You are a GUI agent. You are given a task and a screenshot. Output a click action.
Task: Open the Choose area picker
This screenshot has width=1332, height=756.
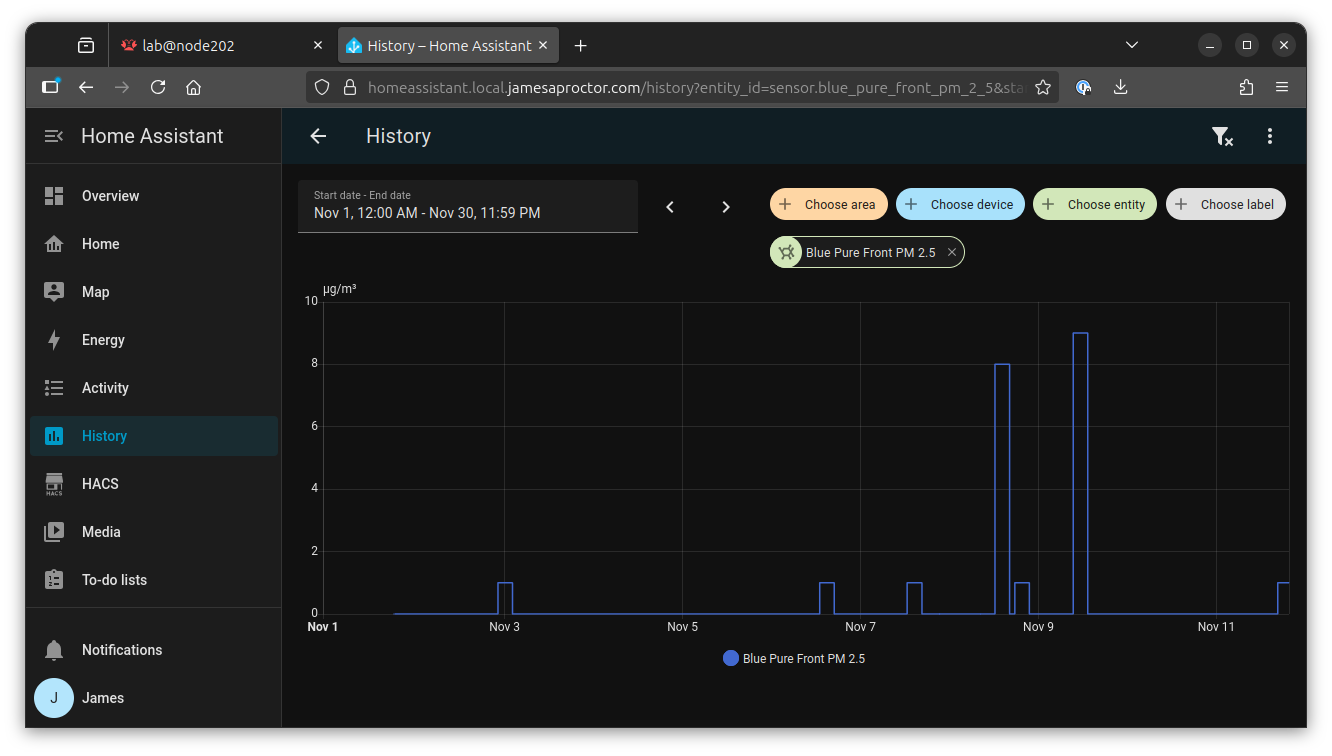[x=829, y=204]
